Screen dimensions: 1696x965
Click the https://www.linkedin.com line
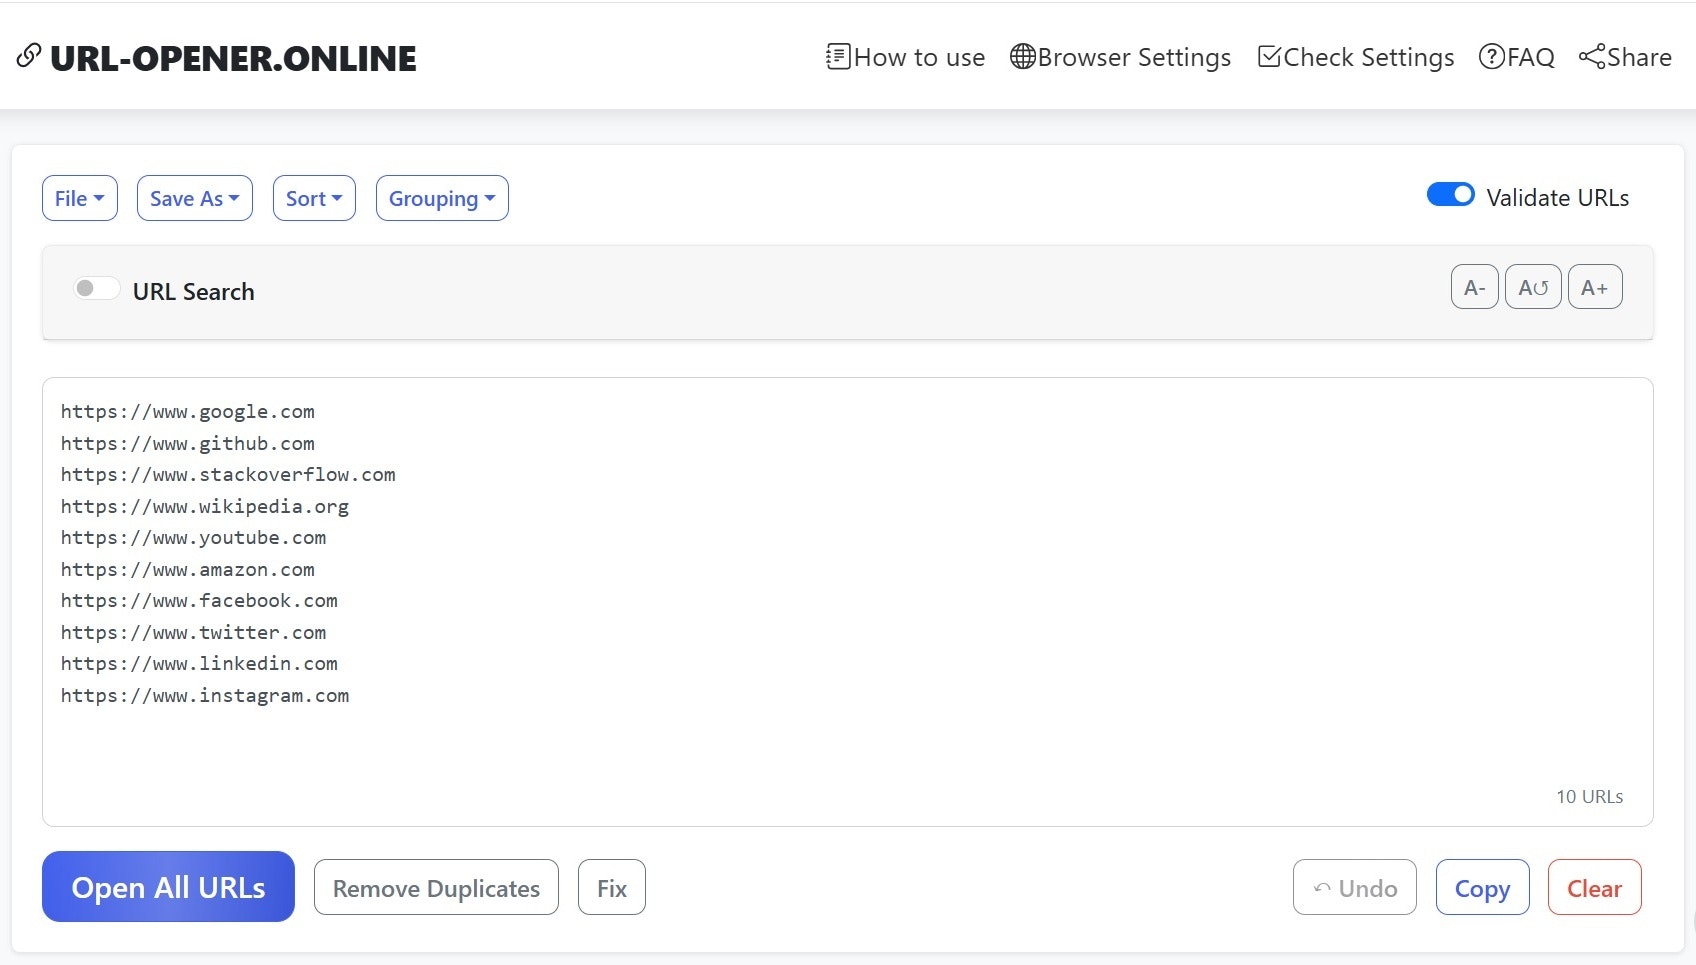199,664
